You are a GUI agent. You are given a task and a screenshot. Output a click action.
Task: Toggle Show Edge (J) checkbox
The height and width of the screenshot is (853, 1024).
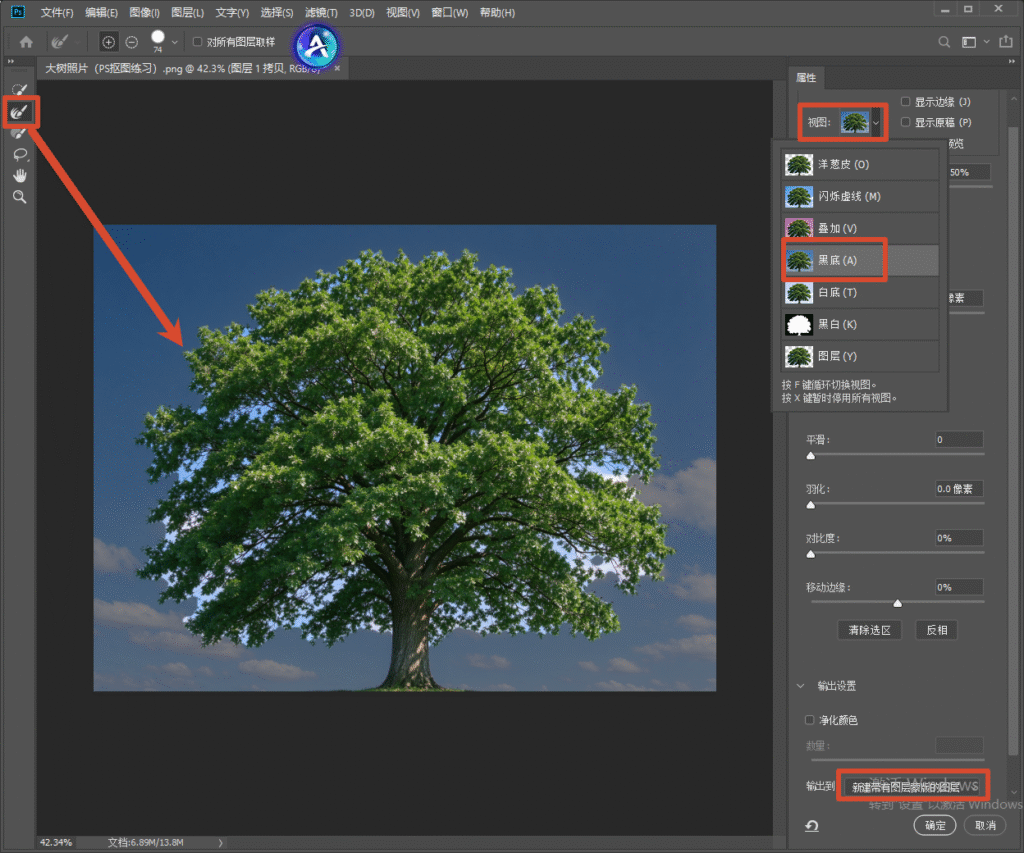905,101
